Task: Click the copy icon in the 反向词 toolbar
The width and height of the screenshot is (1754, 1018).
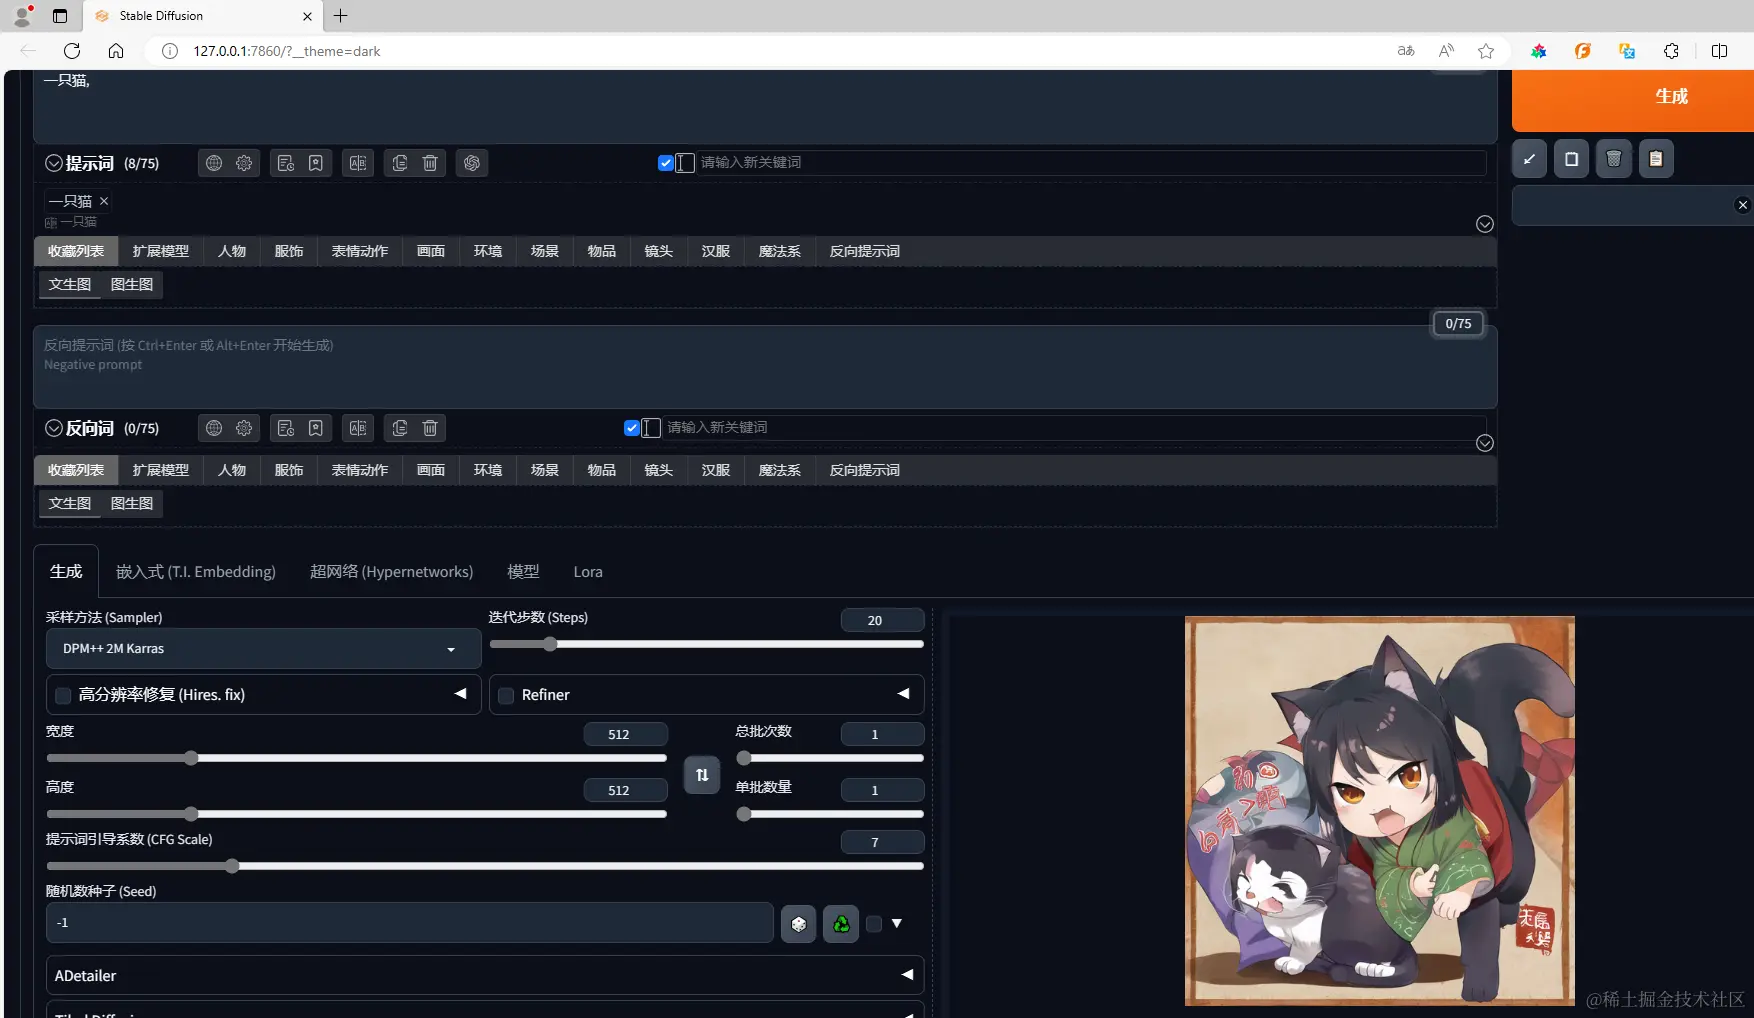Action: click(x=400, y=428)
